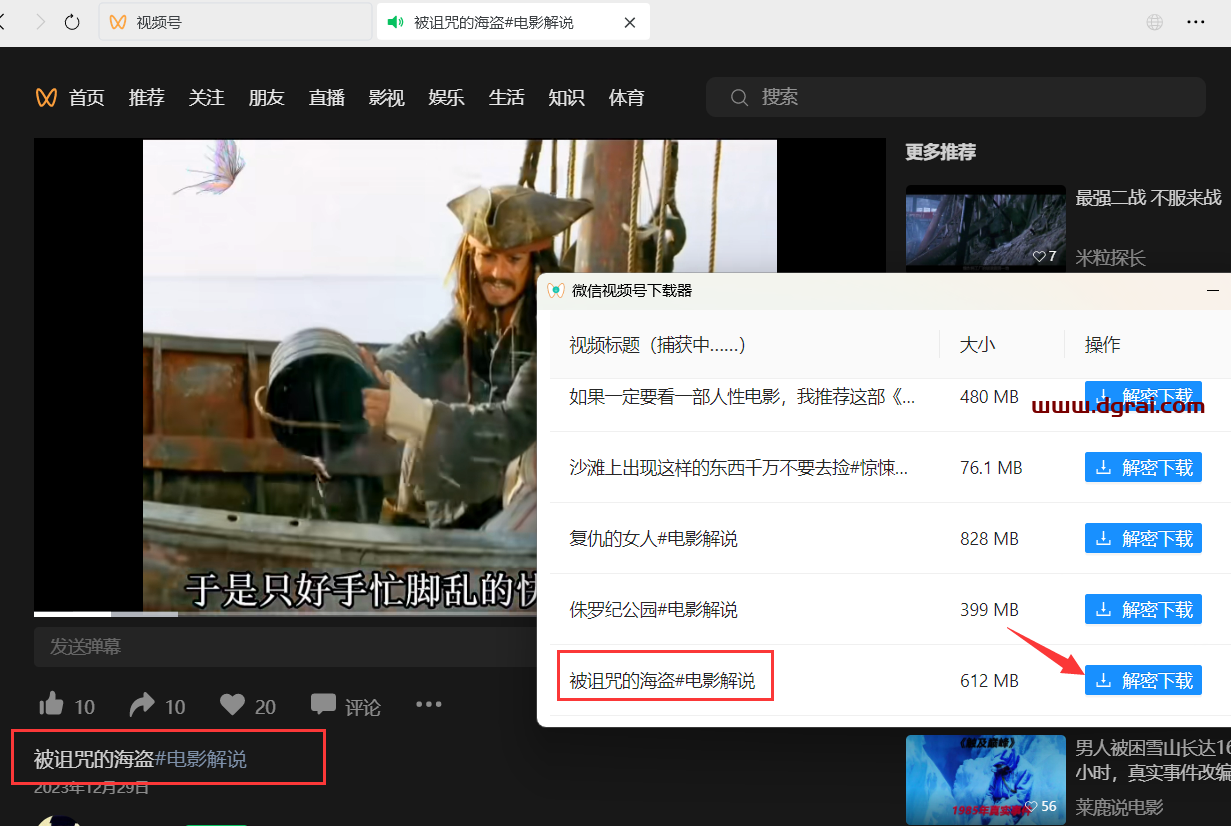Open the 娱乐 navigation item
The image size is (1231, 826).
pyautogui.click(x=447, y=98)
